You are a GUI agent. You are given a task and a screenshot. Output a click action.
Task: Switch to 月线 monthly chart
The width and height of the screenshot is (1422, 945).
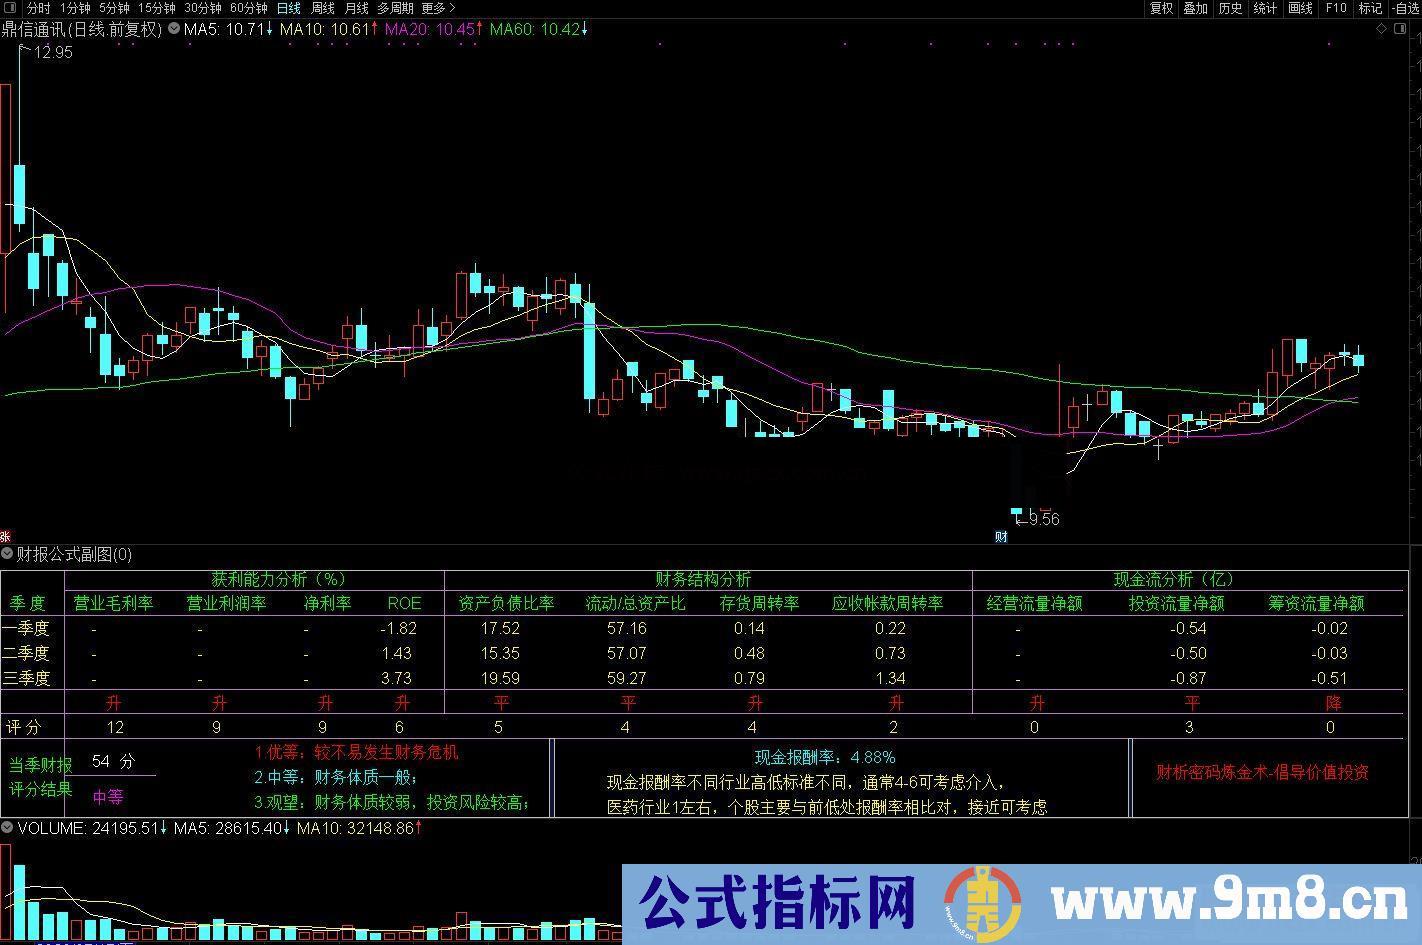356,8
